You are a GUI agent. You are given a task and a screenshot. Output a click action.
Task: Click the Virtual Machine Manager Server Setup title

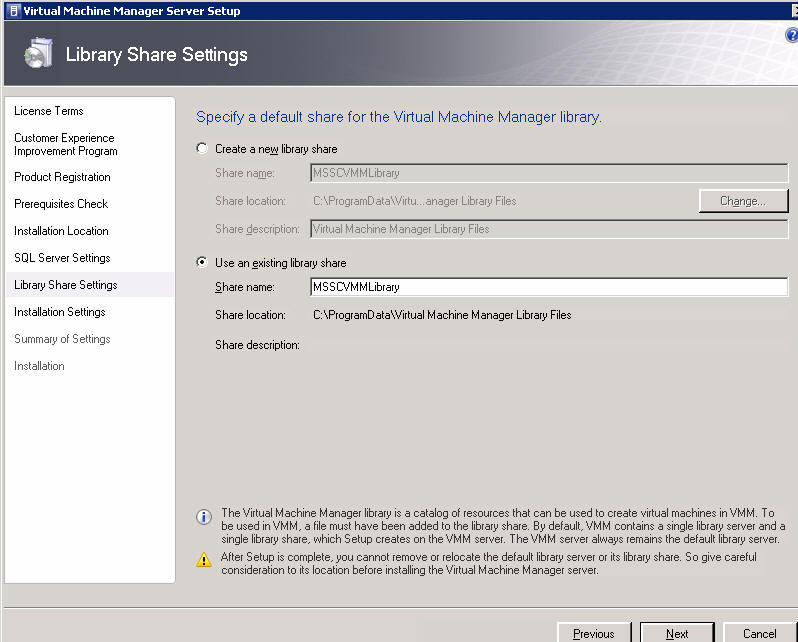[x=132, y=11]
